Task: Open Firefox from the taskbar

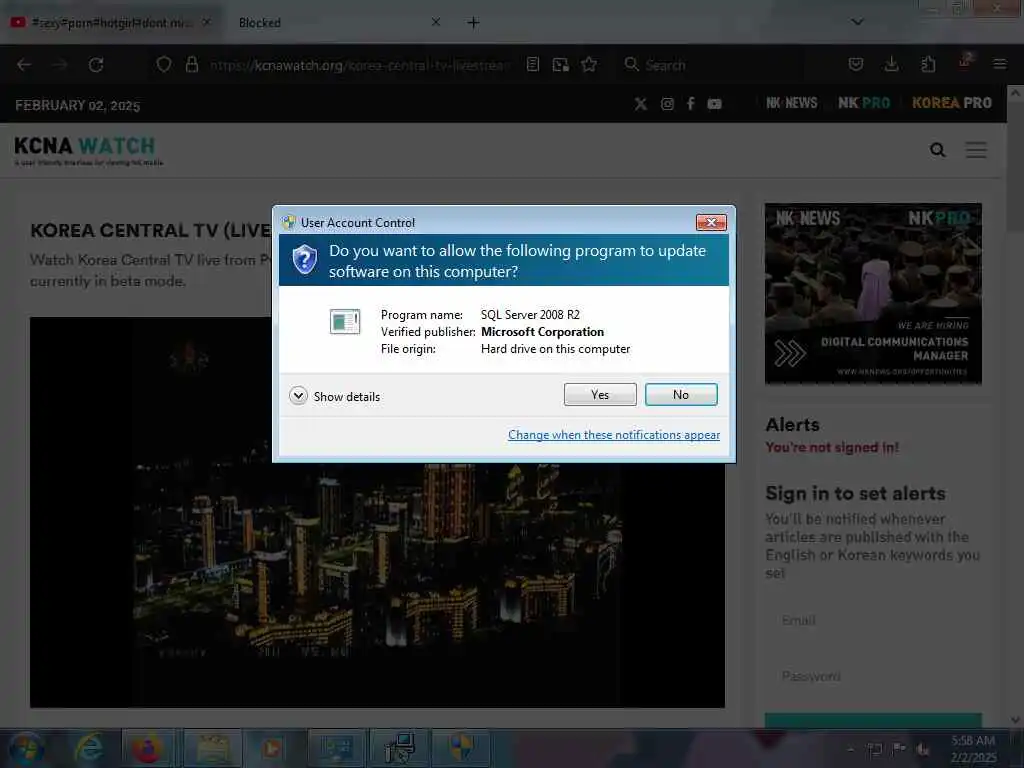Action: pos(148,748)
